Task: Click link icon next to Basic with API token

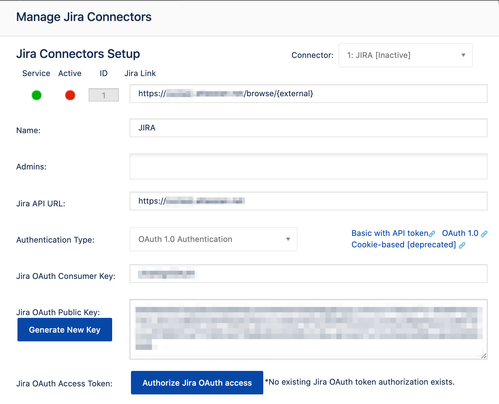Action: pyautogui.click(x=432, y=234)
